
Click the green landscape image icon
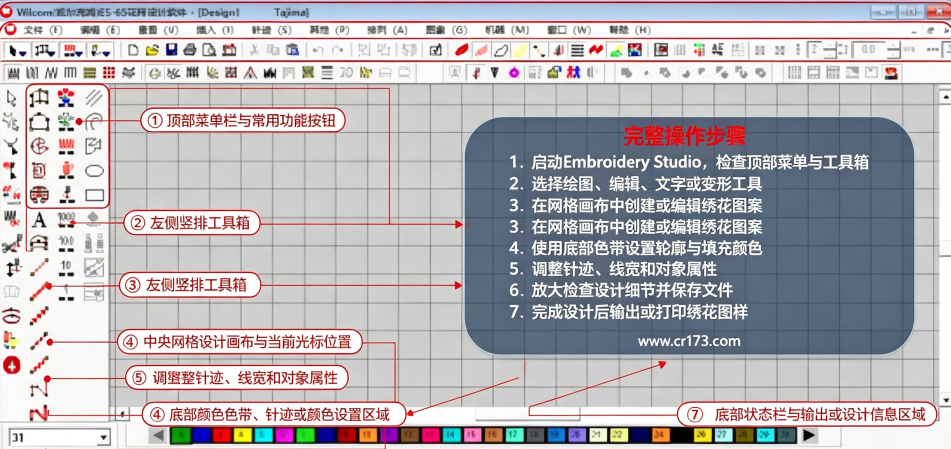tap(616, 50)
